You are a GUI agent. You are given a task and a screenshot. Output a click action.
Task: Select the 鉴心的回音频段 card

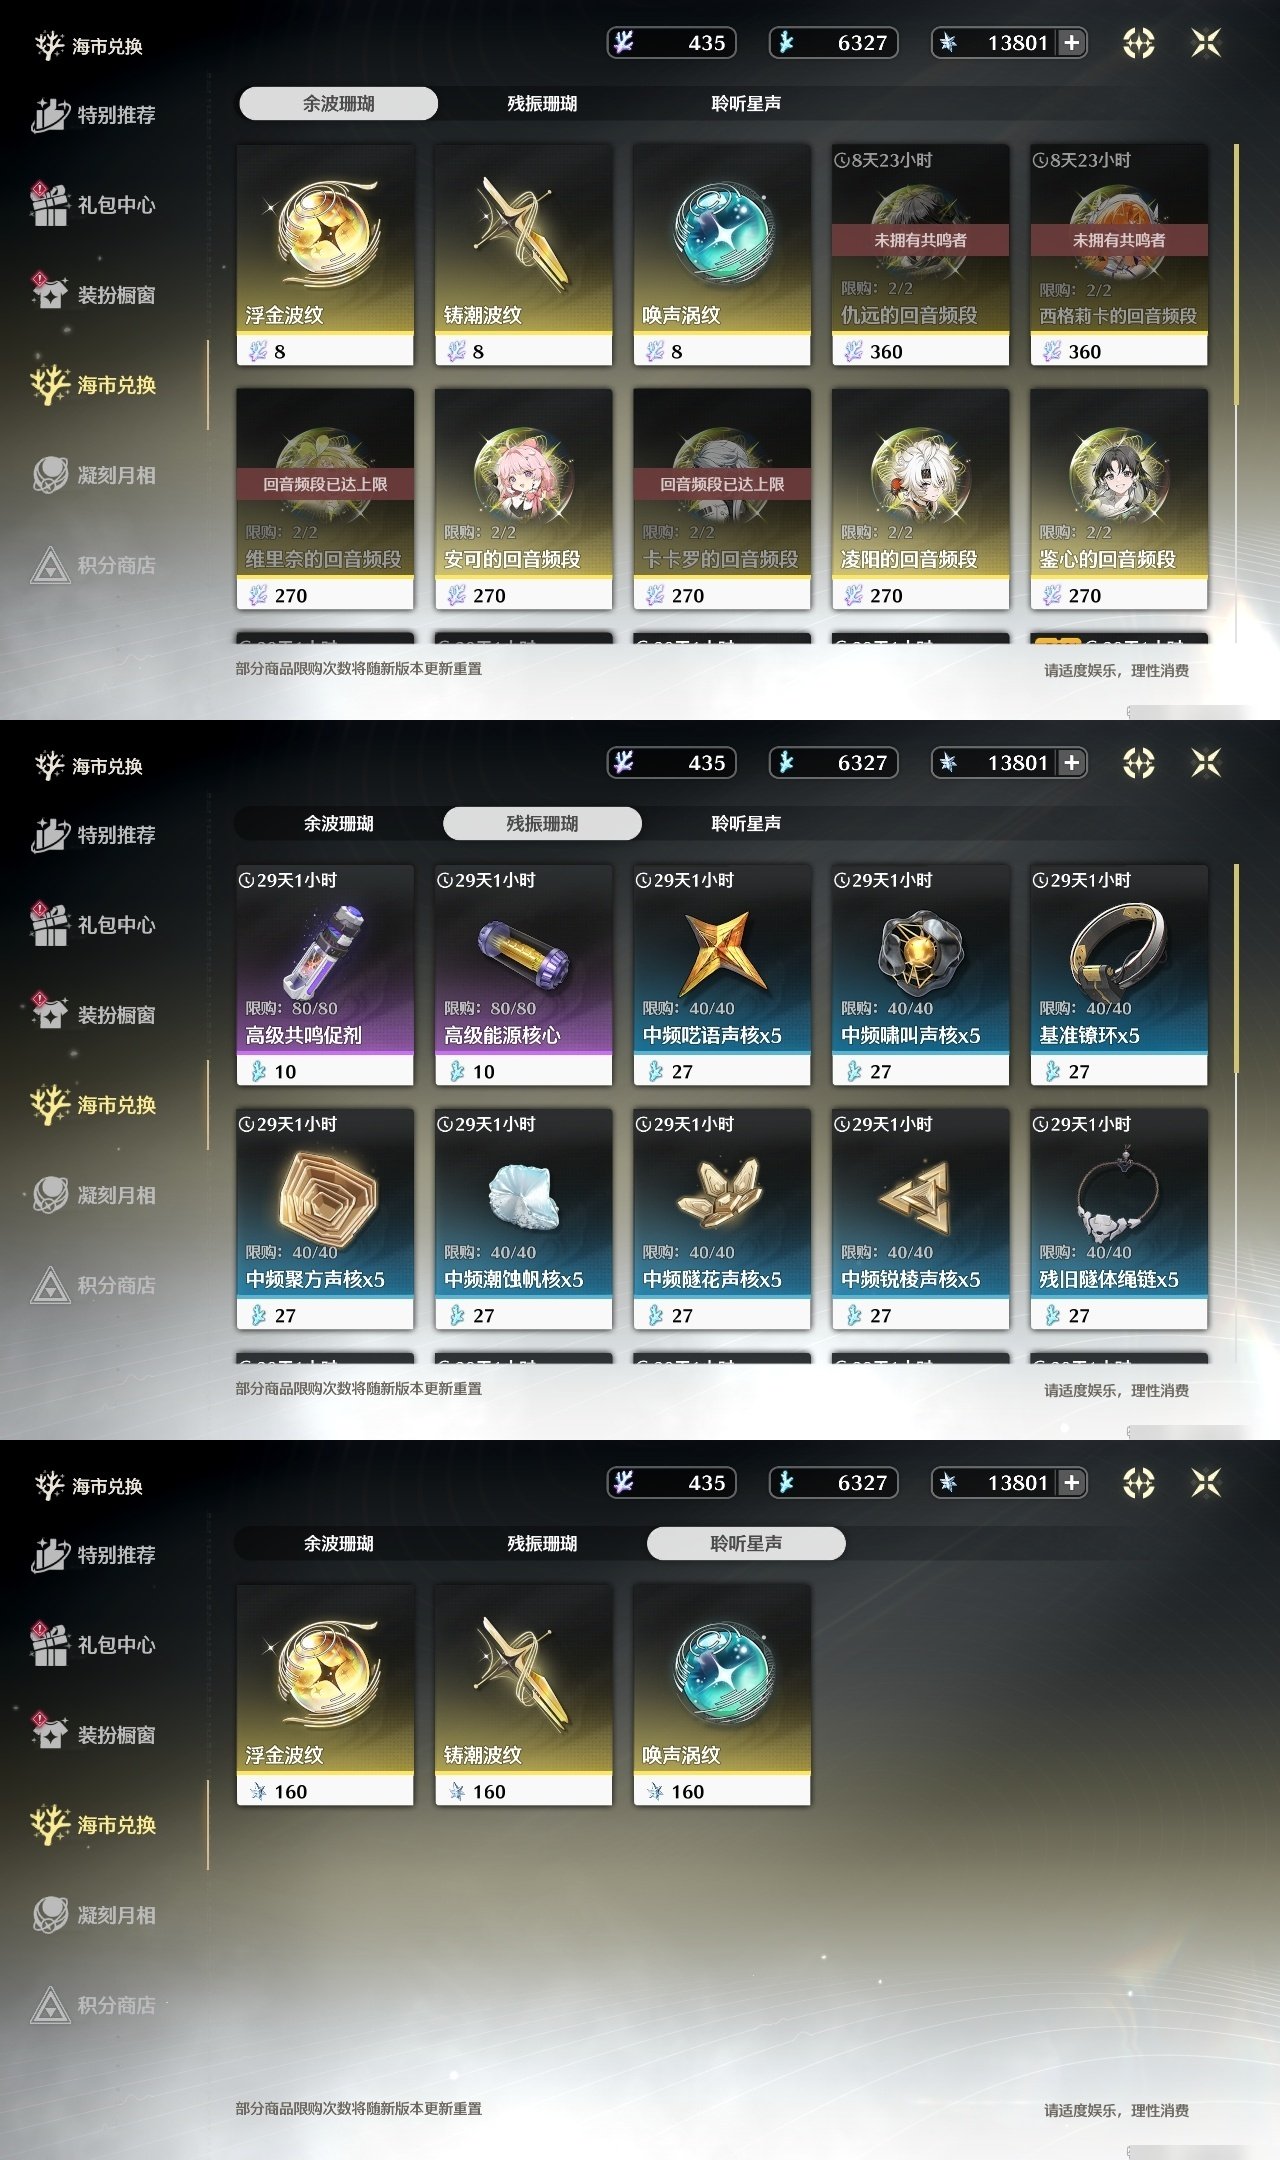coord(1119,499)
